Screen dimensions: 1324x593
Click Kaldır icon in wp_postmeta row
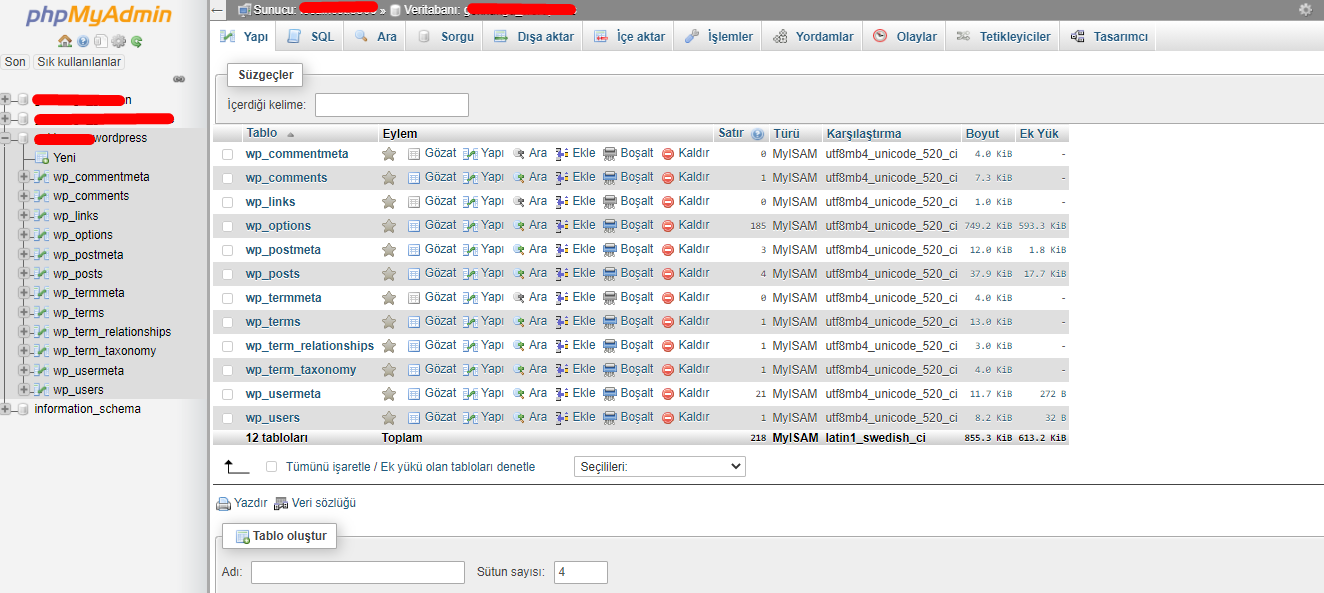click(668, 250)
